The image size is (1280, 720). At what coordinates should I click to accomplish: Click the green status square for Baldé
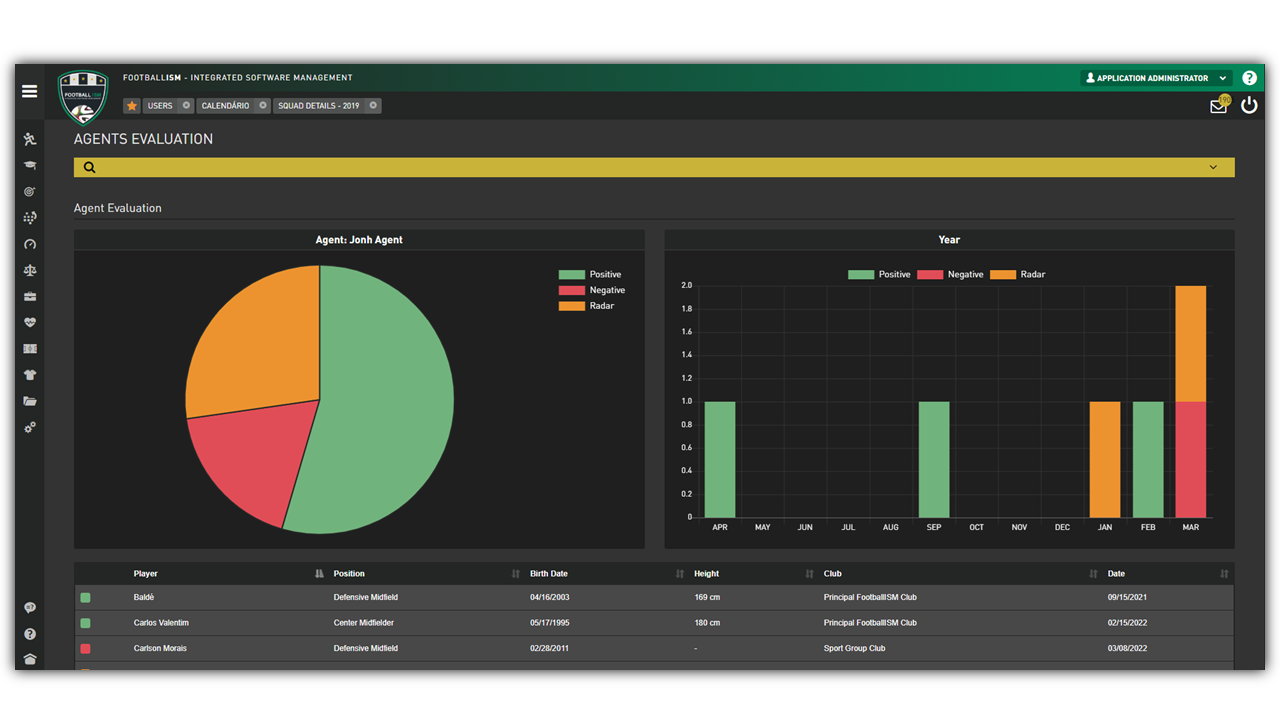[x=85, y=597]
